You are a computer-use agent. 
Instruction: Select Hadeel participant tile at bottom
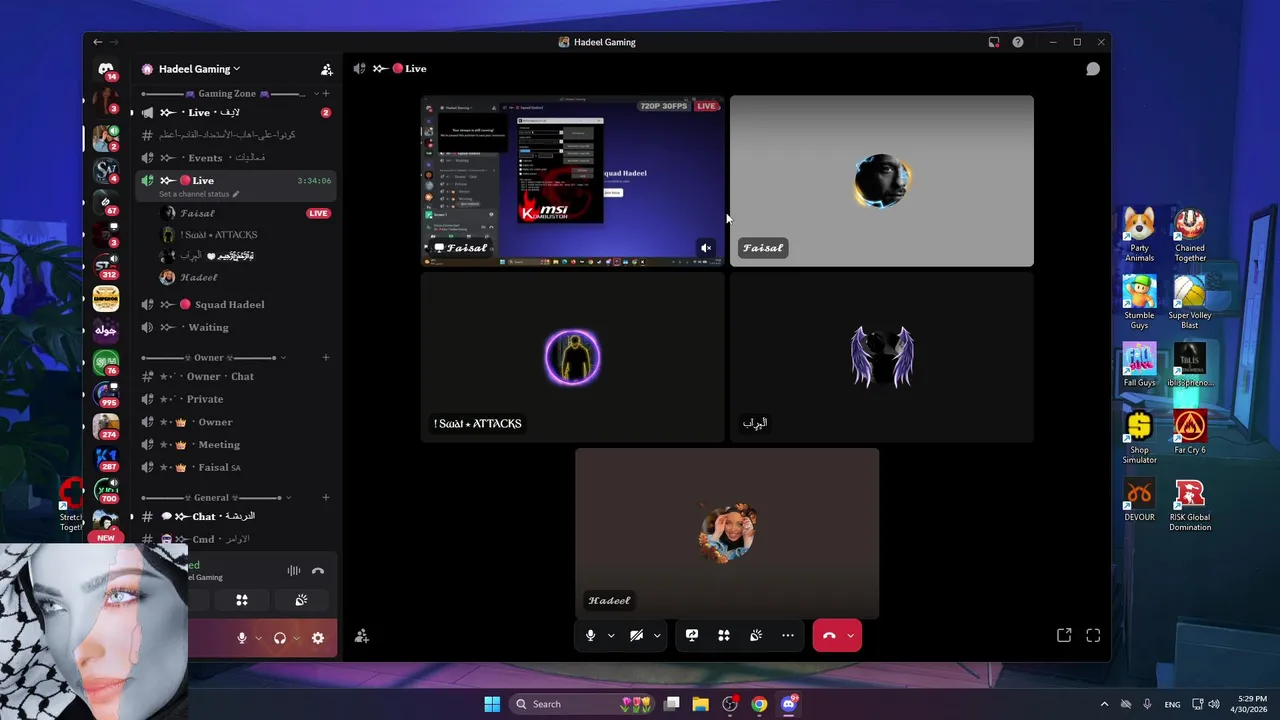(727, 533)
